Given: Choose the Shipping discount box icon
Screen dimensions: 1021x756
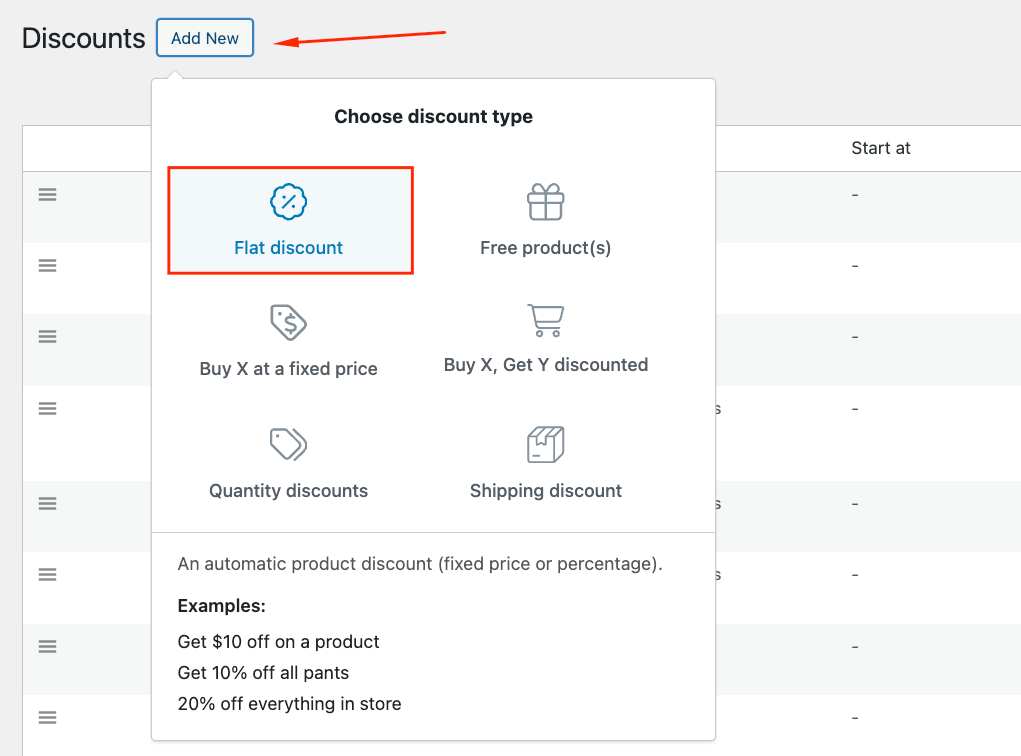Looking at the screenshot, I should (x=545, y=444).
